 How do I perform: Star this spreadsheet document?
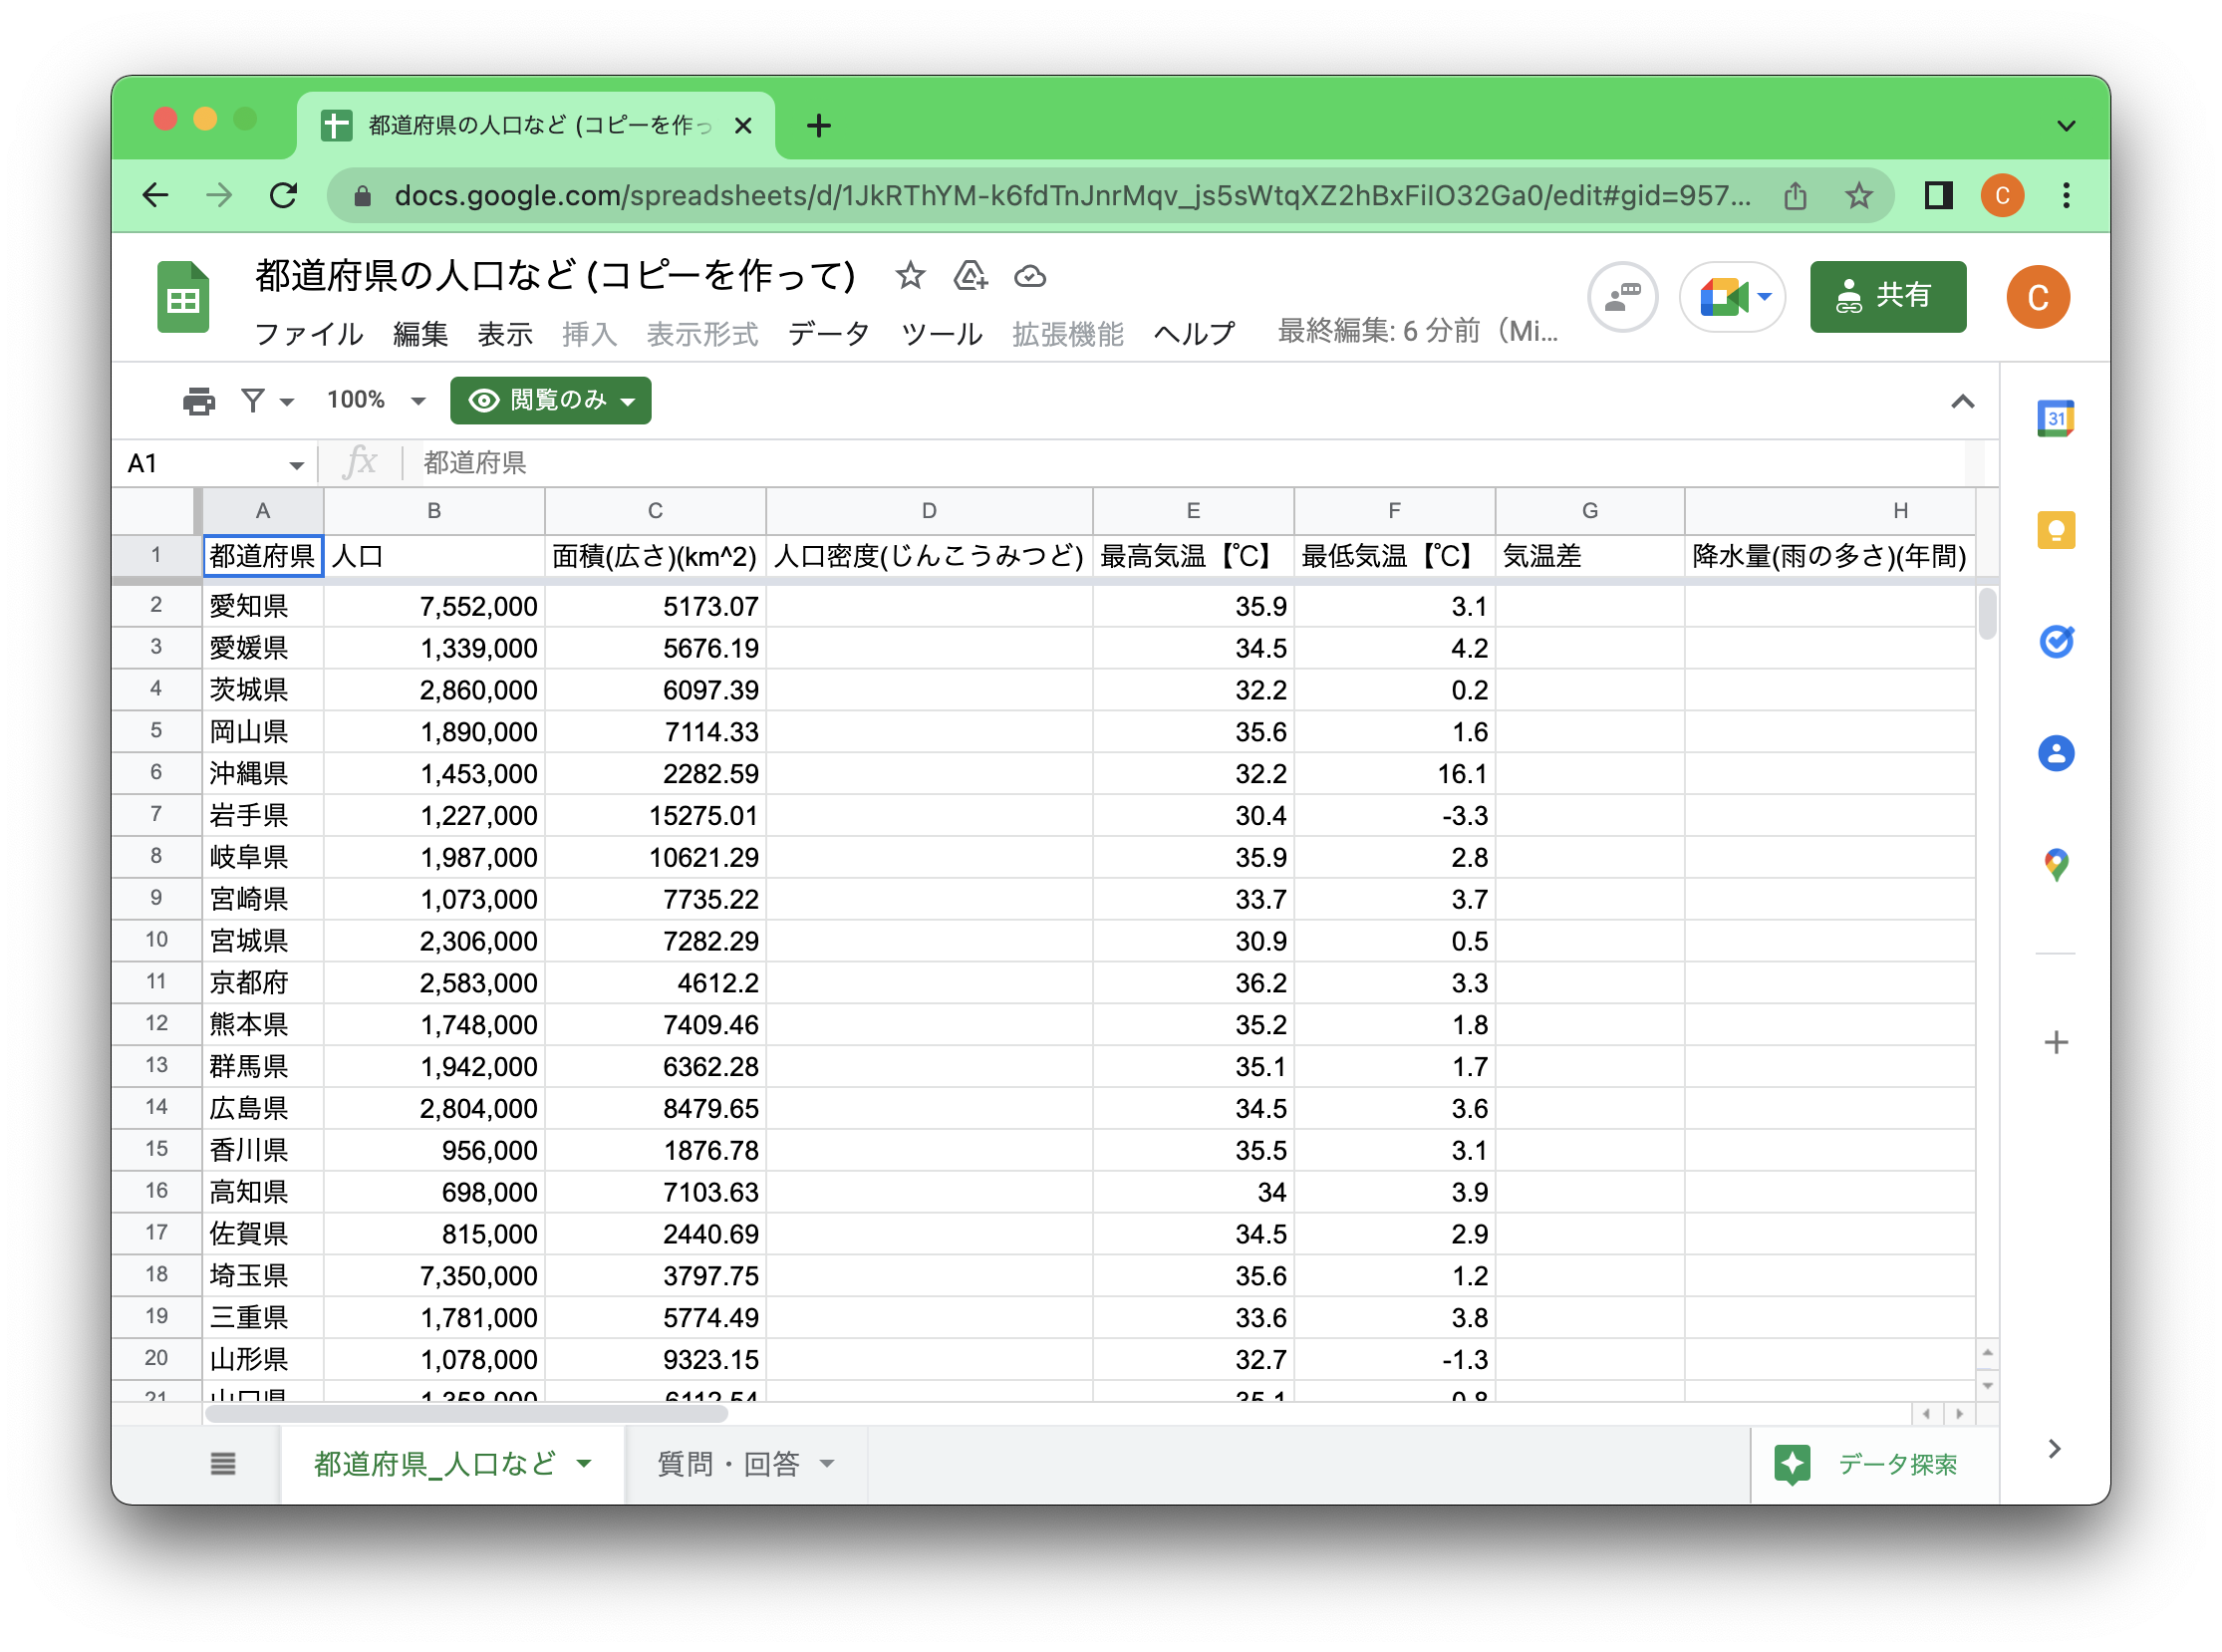point(909,275)
